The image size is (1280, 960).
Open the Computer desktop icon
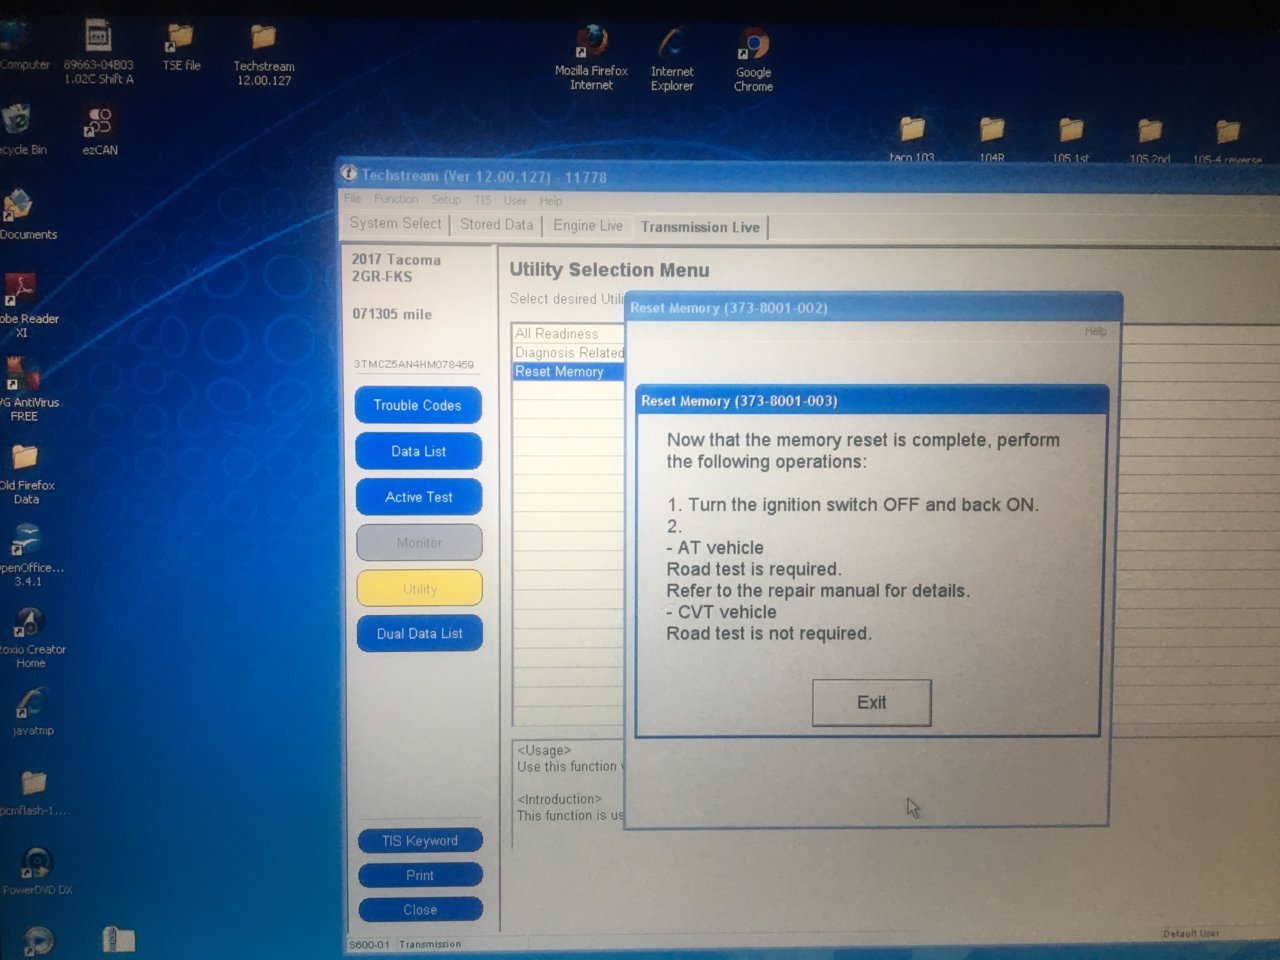(22, 46)
